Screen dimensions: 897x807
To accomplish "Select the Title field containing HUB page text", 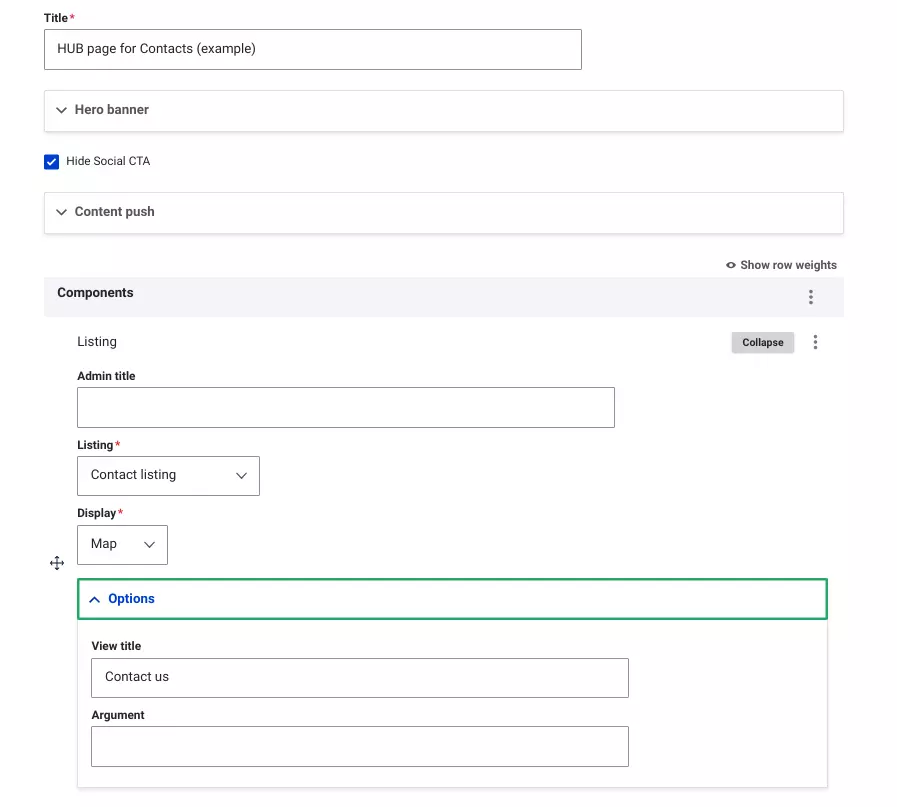I will (312, 49).
